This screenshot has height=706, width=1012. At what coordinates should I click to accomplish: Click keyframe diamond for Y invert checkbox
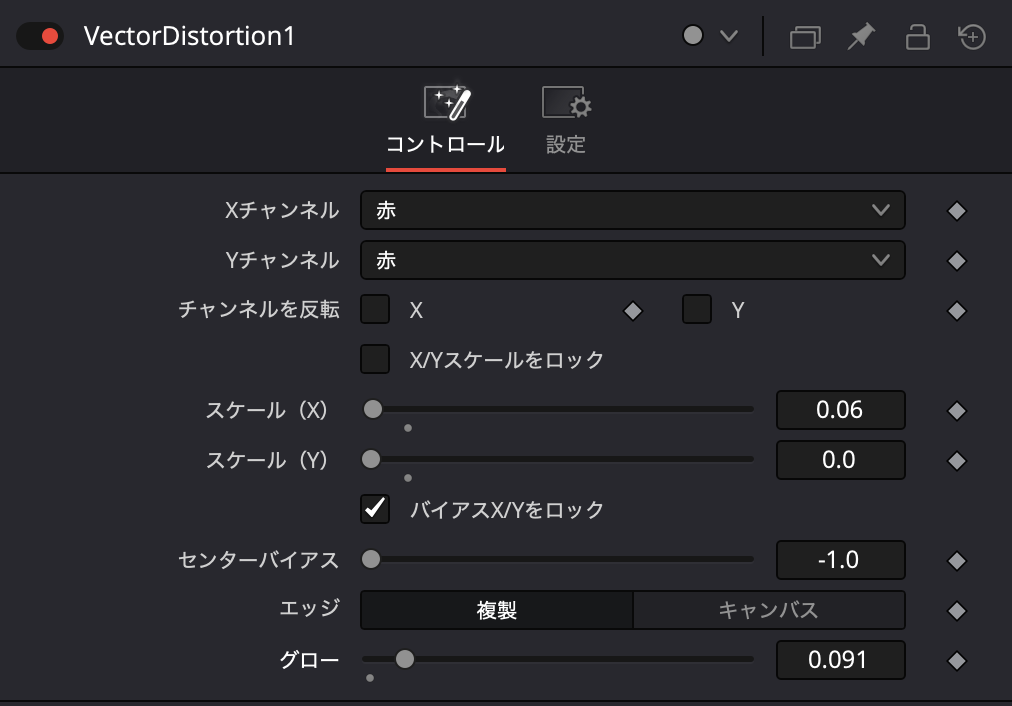[x=956, y=310]
